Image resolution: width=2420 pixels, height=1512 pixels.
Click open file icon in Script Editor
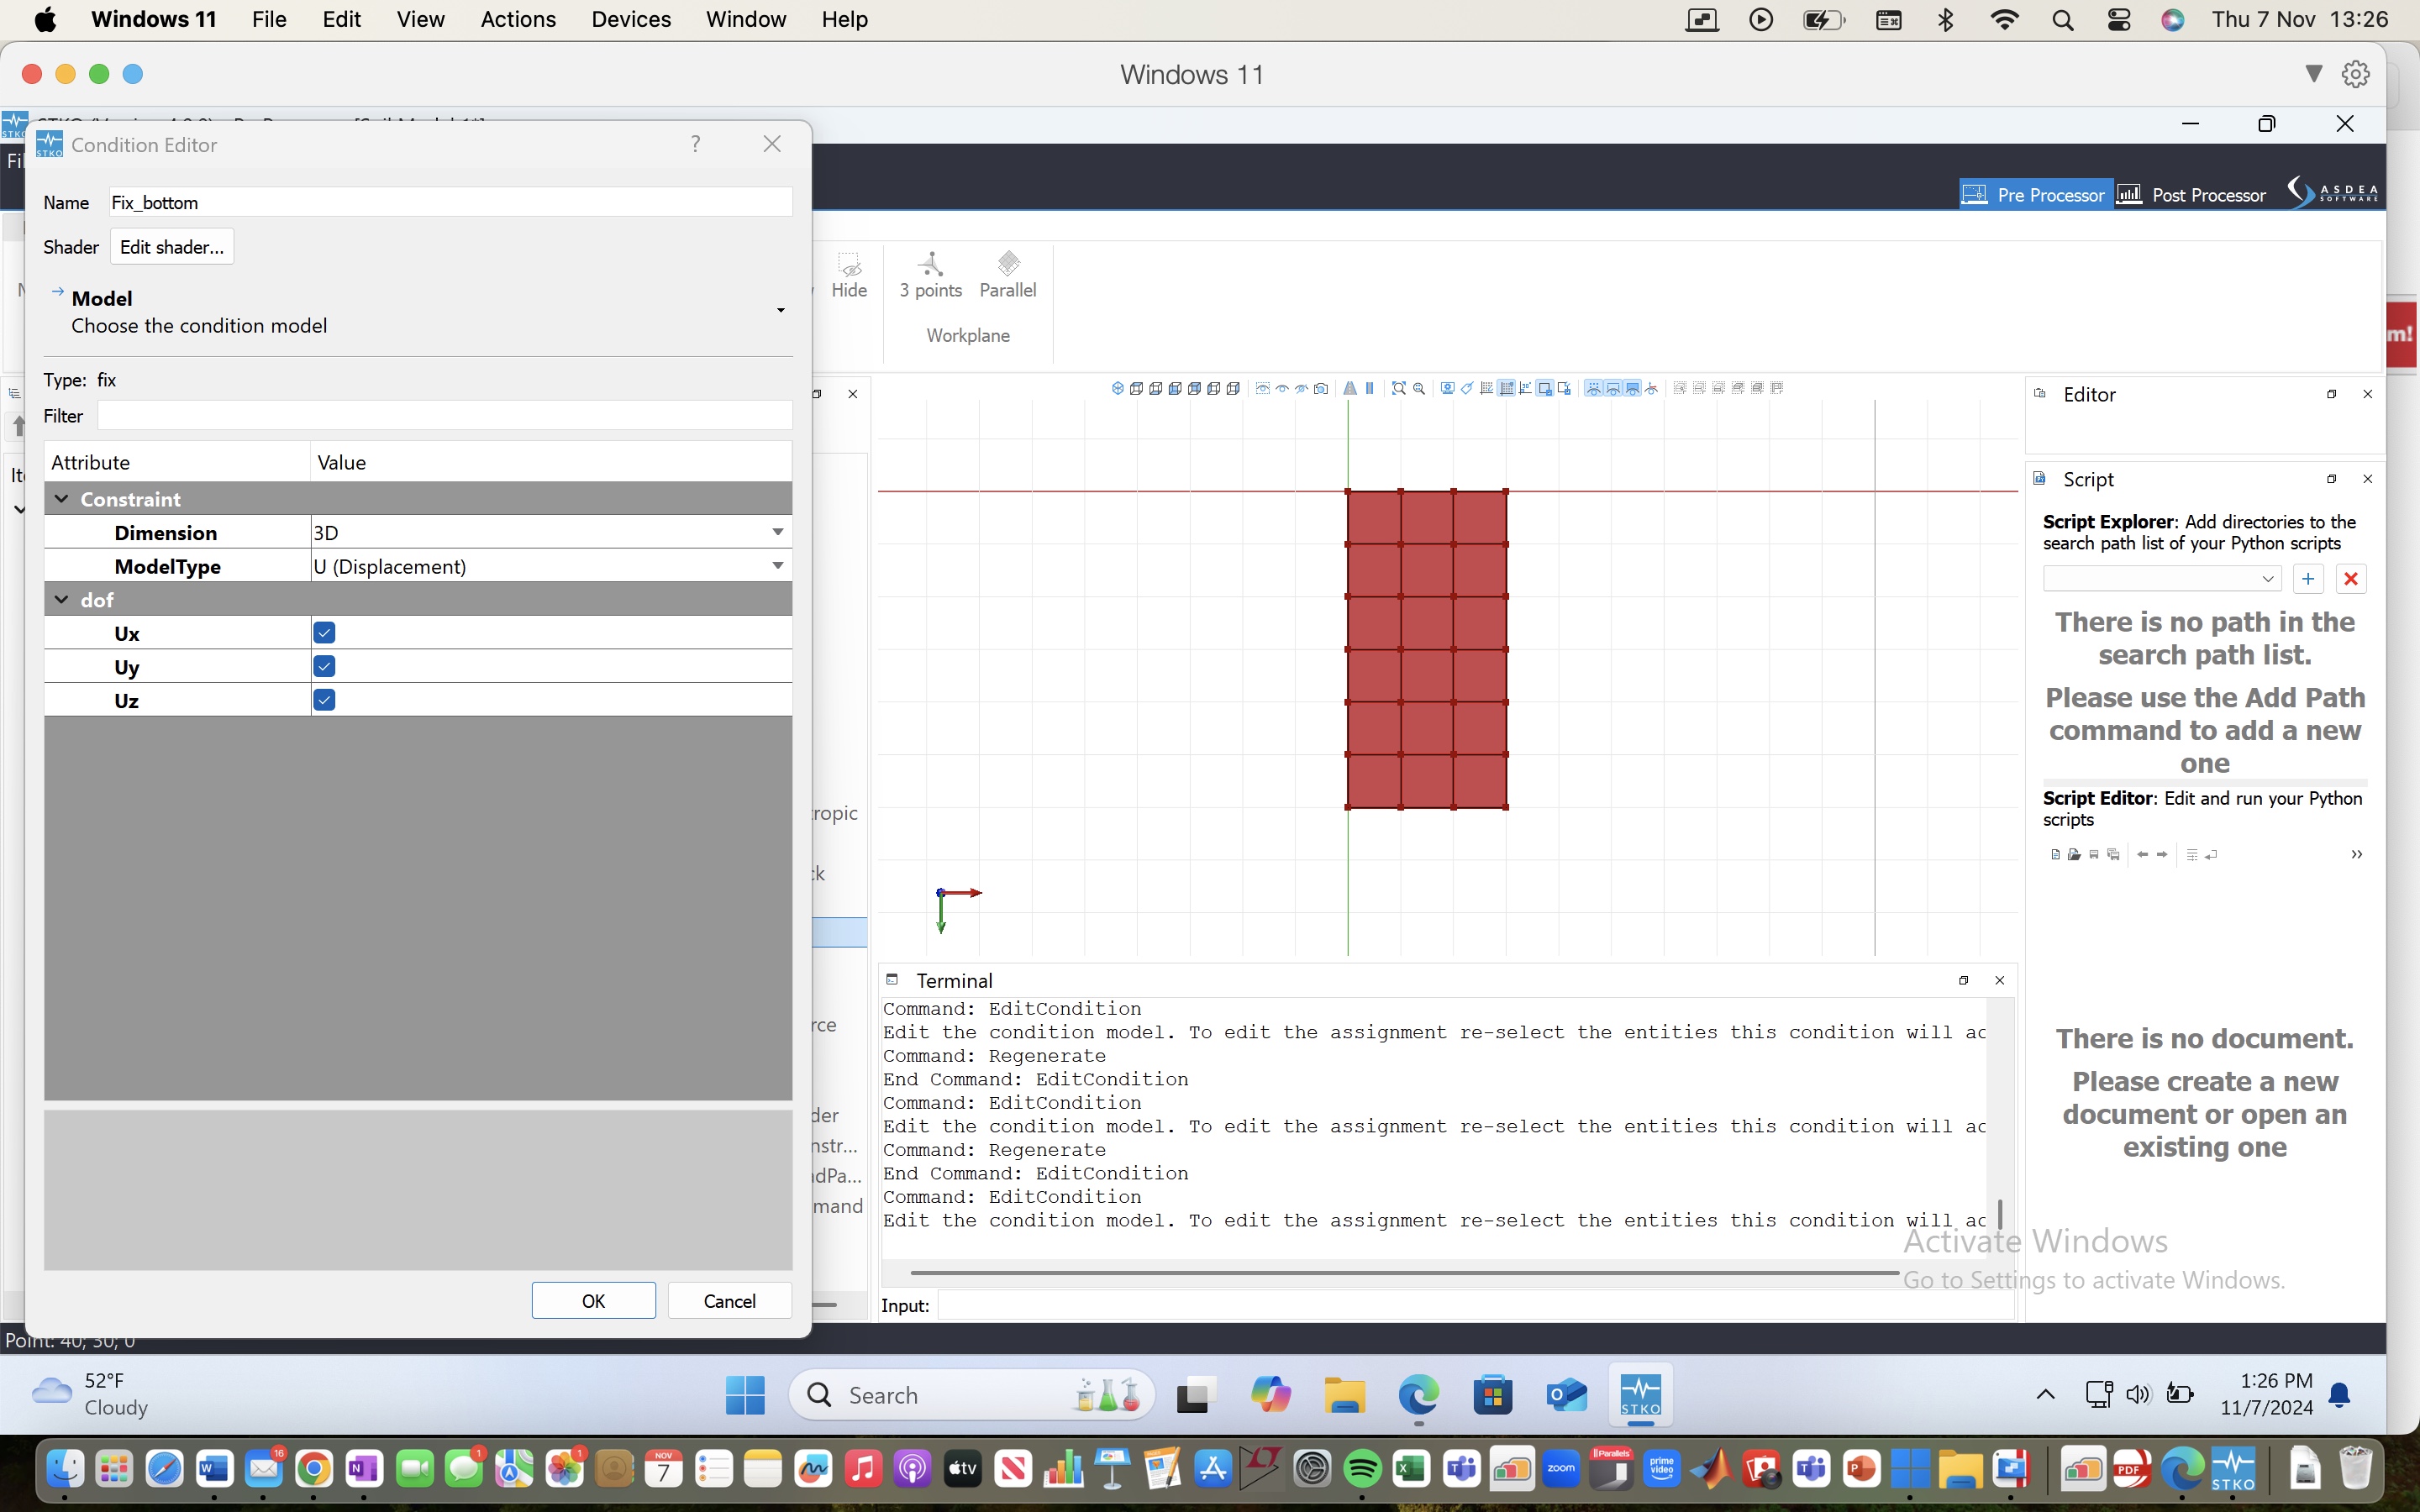coord(2075,854)
